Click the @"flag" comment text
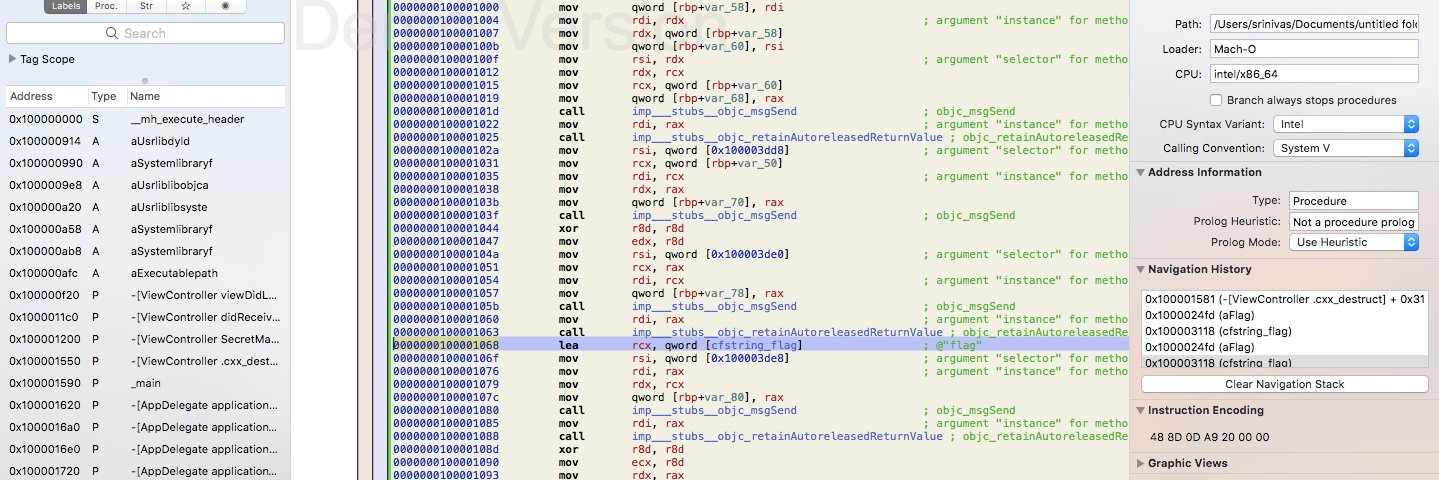The width and height of the screenshot is (1439, 480). pyautogui.click(x=952, y=345)
